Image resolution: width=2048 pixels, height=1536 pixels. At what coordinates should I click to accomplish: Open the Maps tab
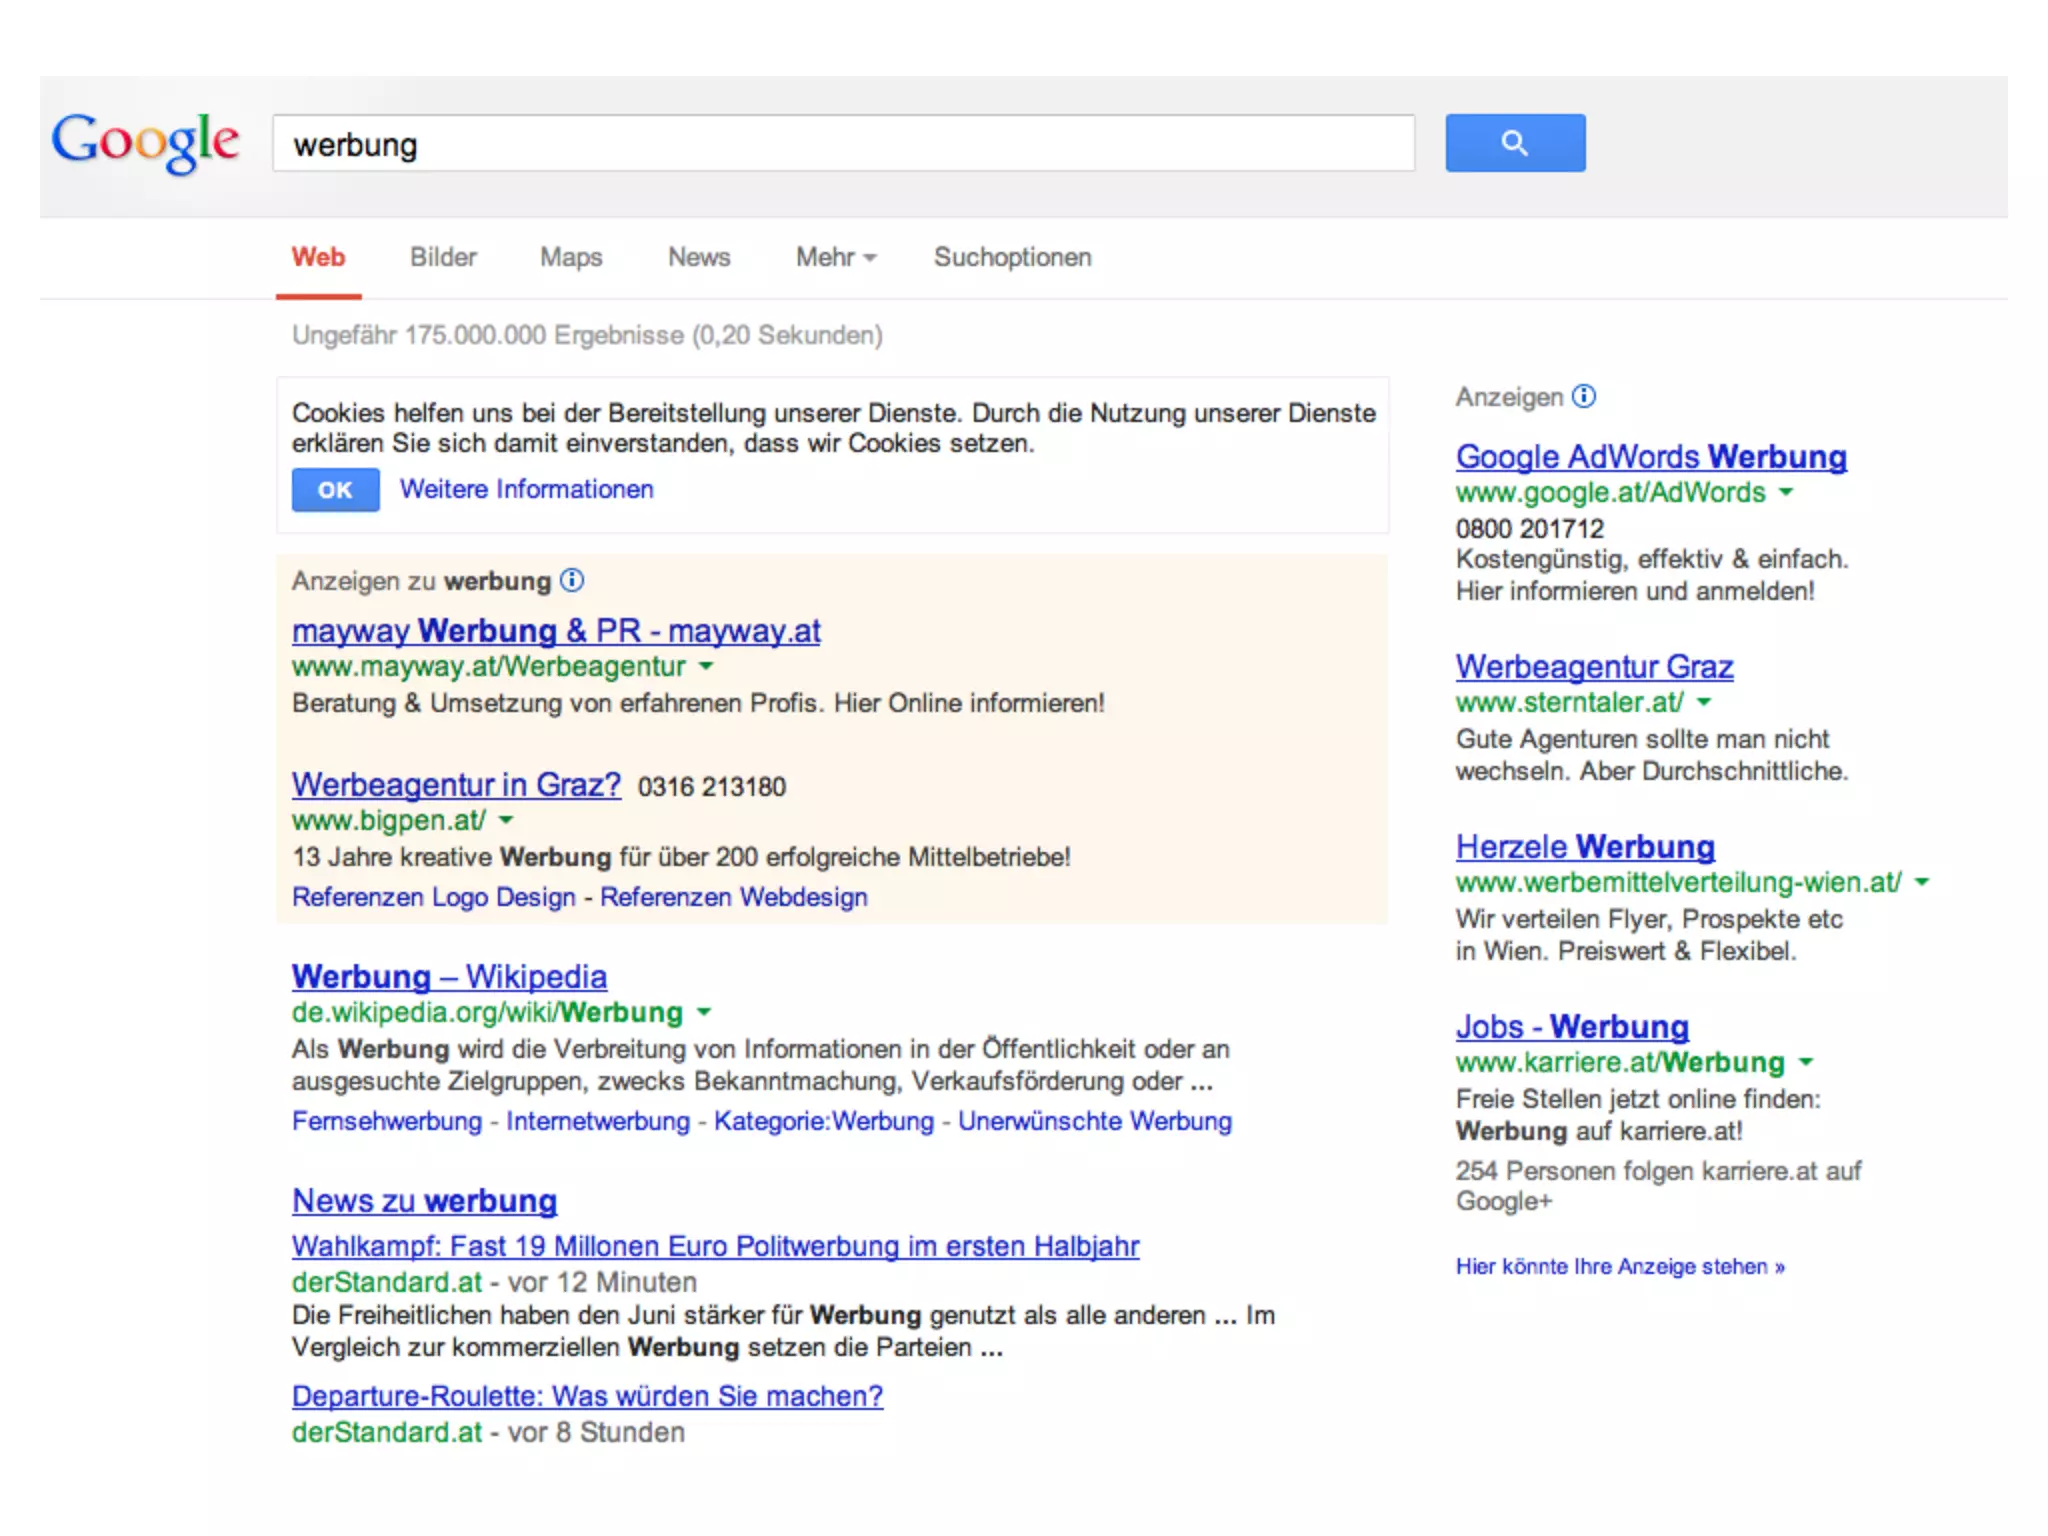click(571, 257)
